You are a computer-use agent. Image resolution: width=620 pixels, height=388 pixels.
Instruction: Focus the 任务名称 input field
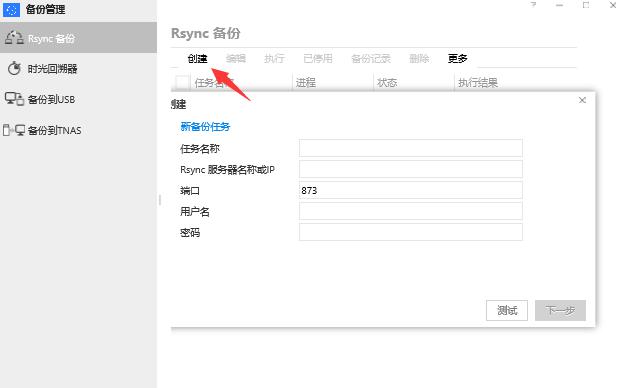click(x=410, y=148)
